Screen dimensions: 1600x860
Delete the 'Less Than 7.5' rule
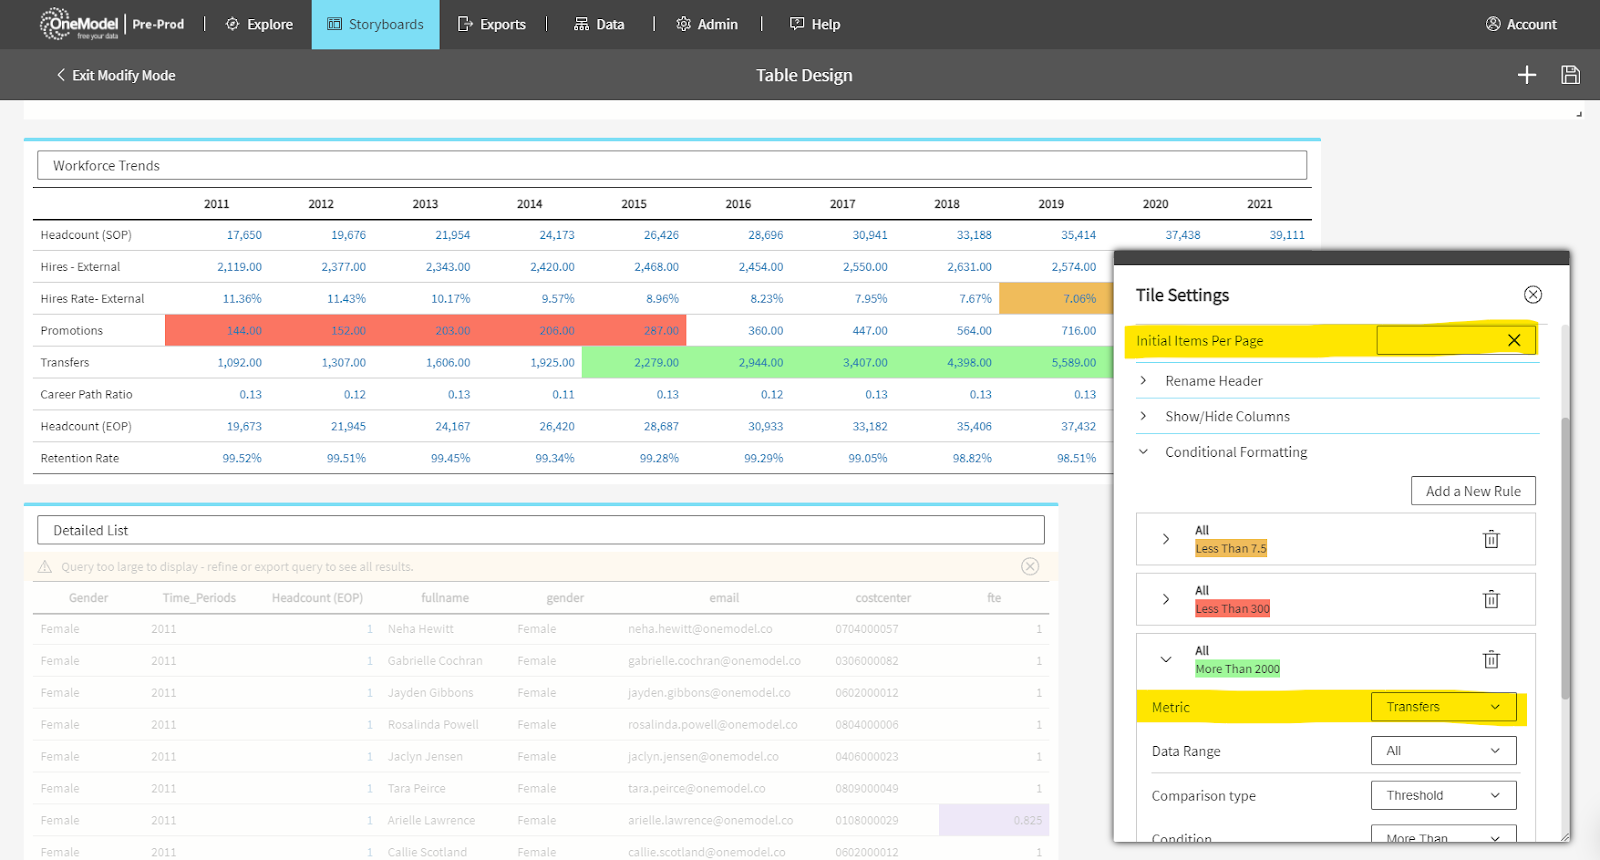(x=1490, y=539)
